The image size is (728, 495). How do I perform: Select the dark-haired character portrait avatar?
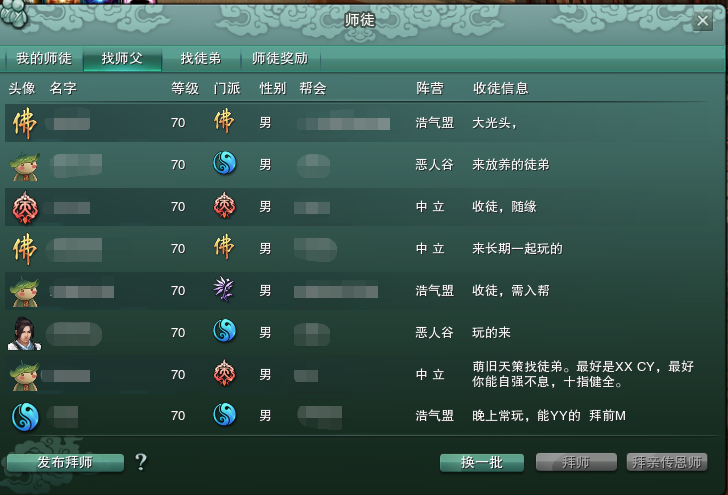(x=24, y=333)
